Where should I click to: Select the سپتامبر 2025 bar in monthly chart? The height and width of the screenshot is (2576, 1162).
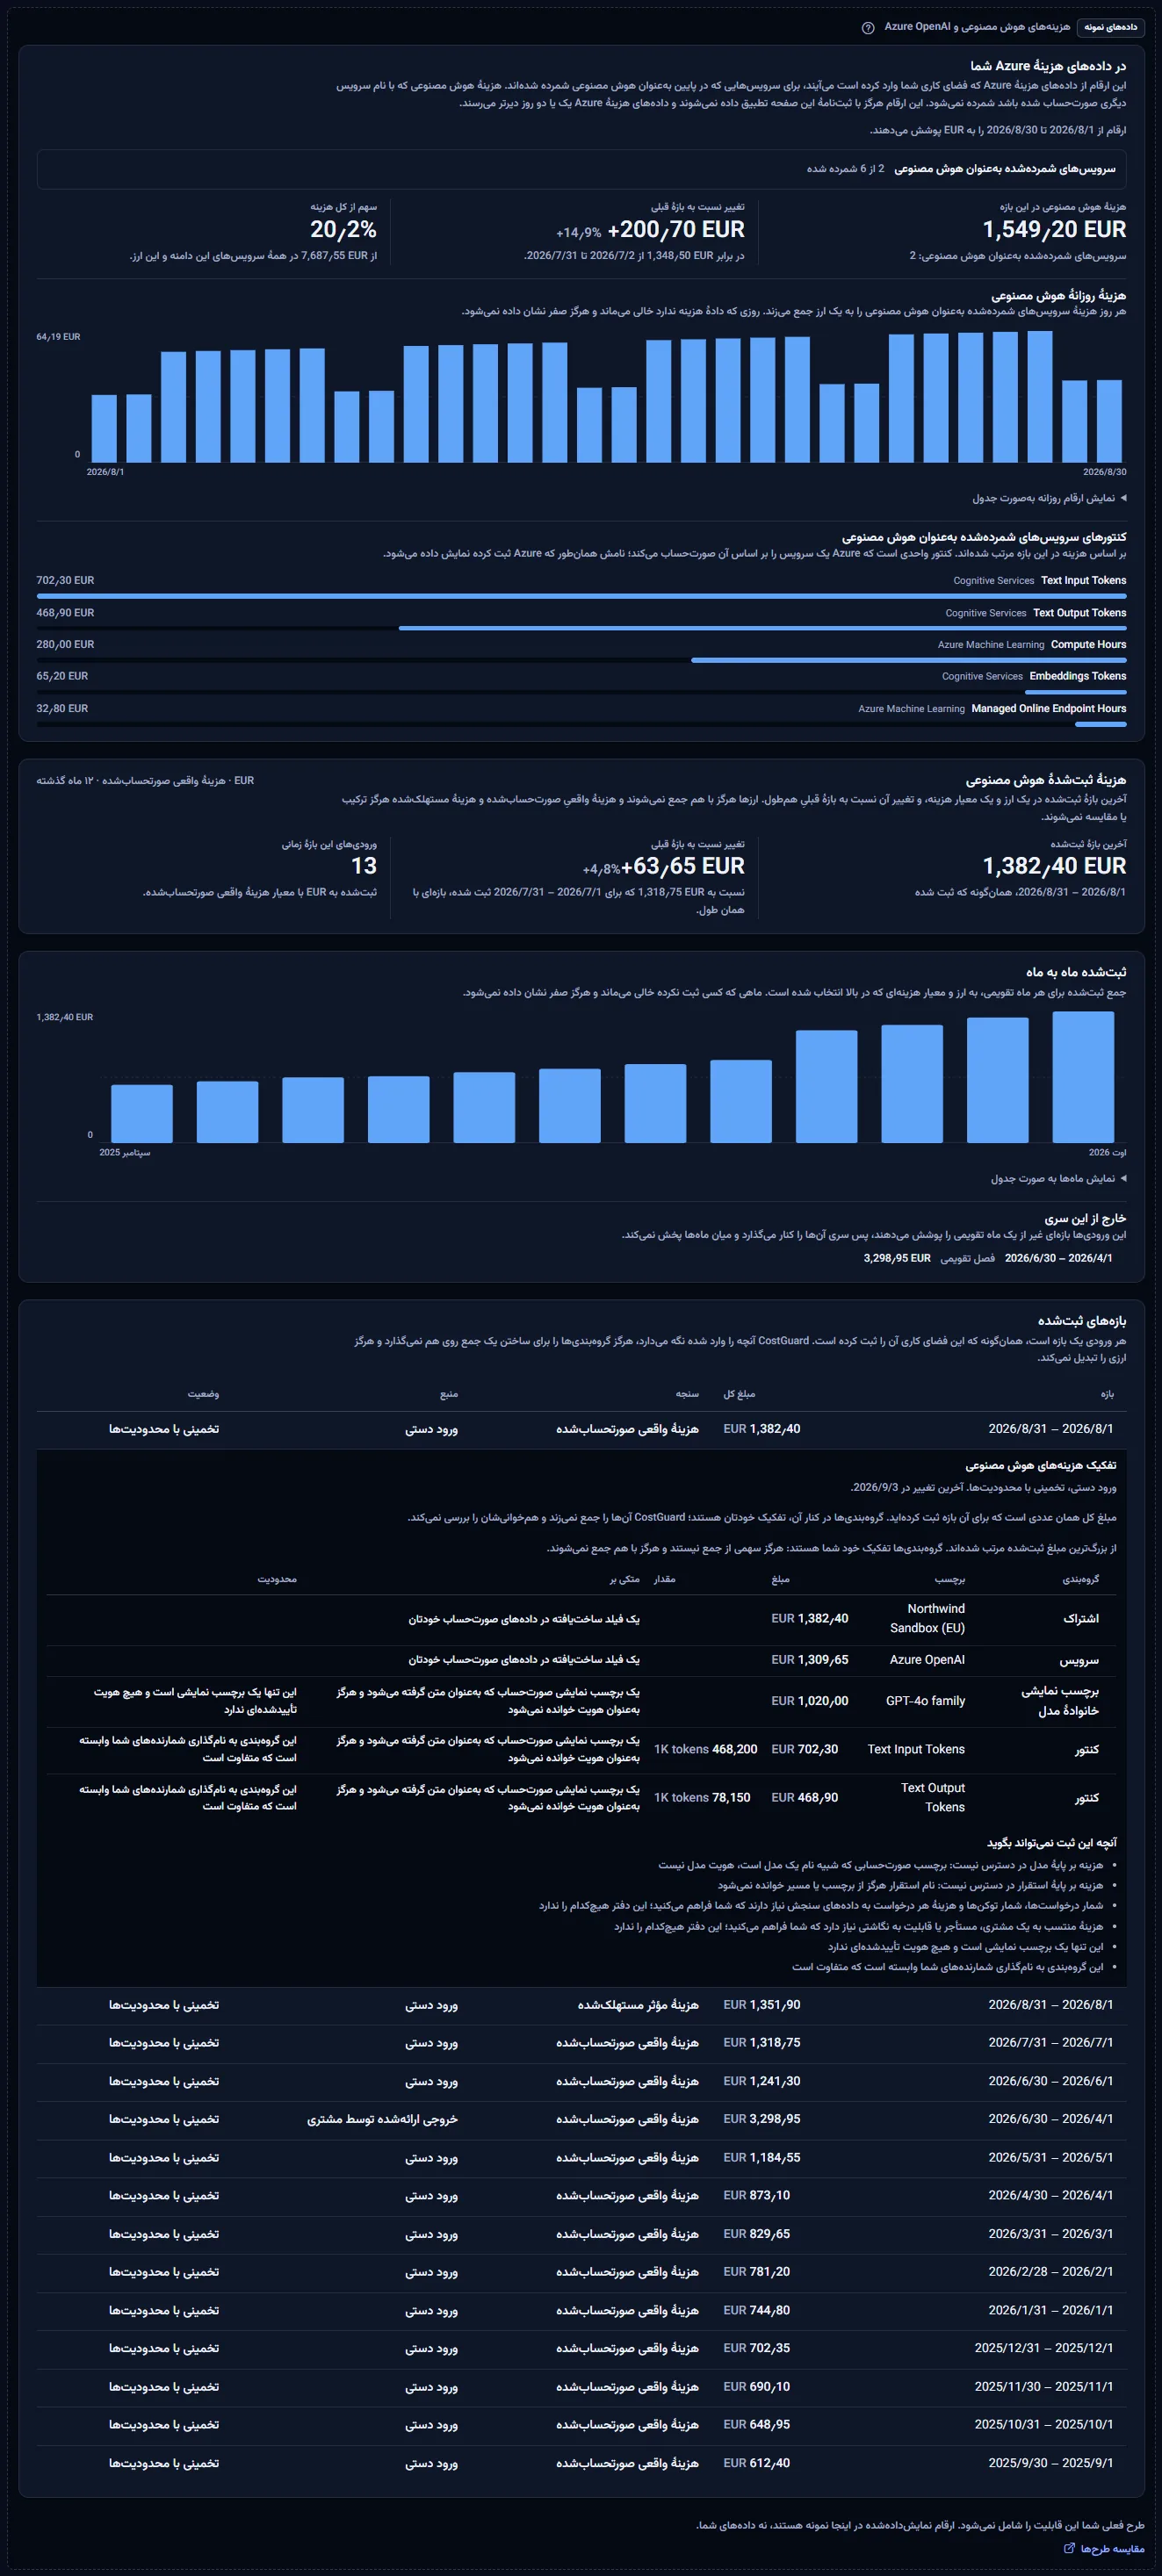pyautogui.click(x=142, y=1114)
